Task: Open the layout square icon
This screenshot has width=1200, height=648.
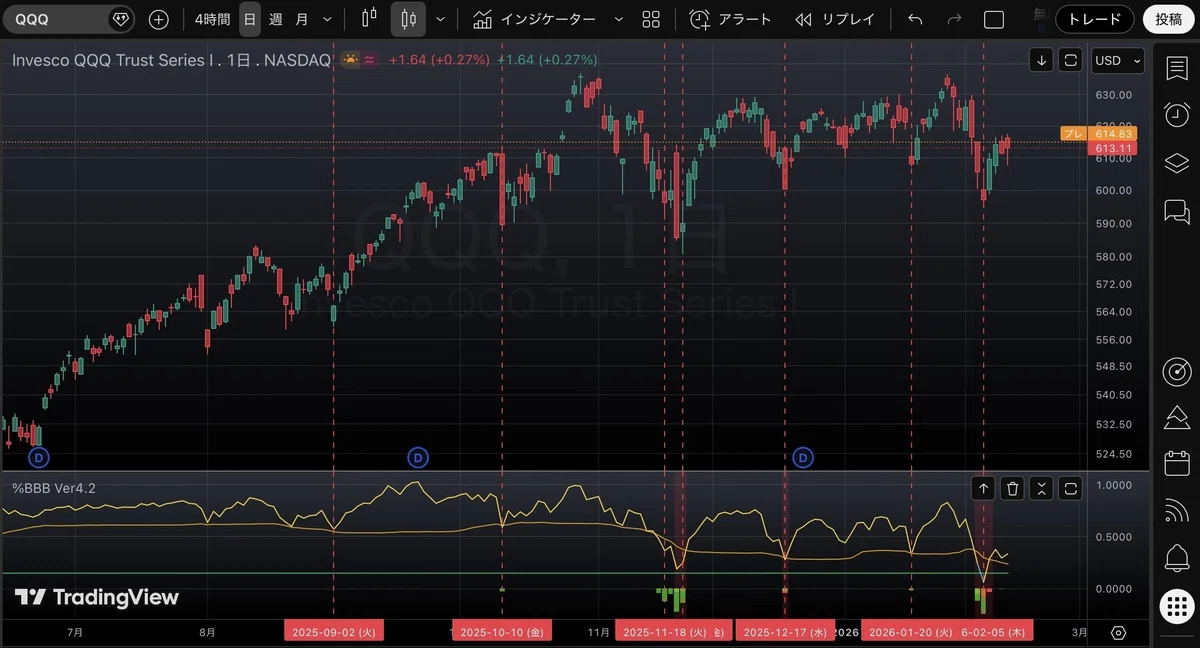Action: [994, 19]
